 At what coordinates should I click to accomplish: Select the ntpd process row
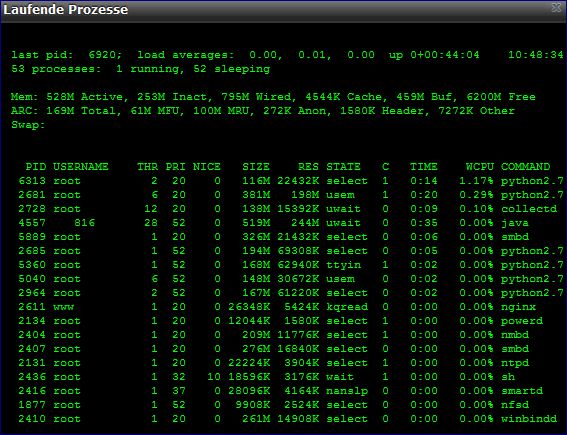click(288, 363)
